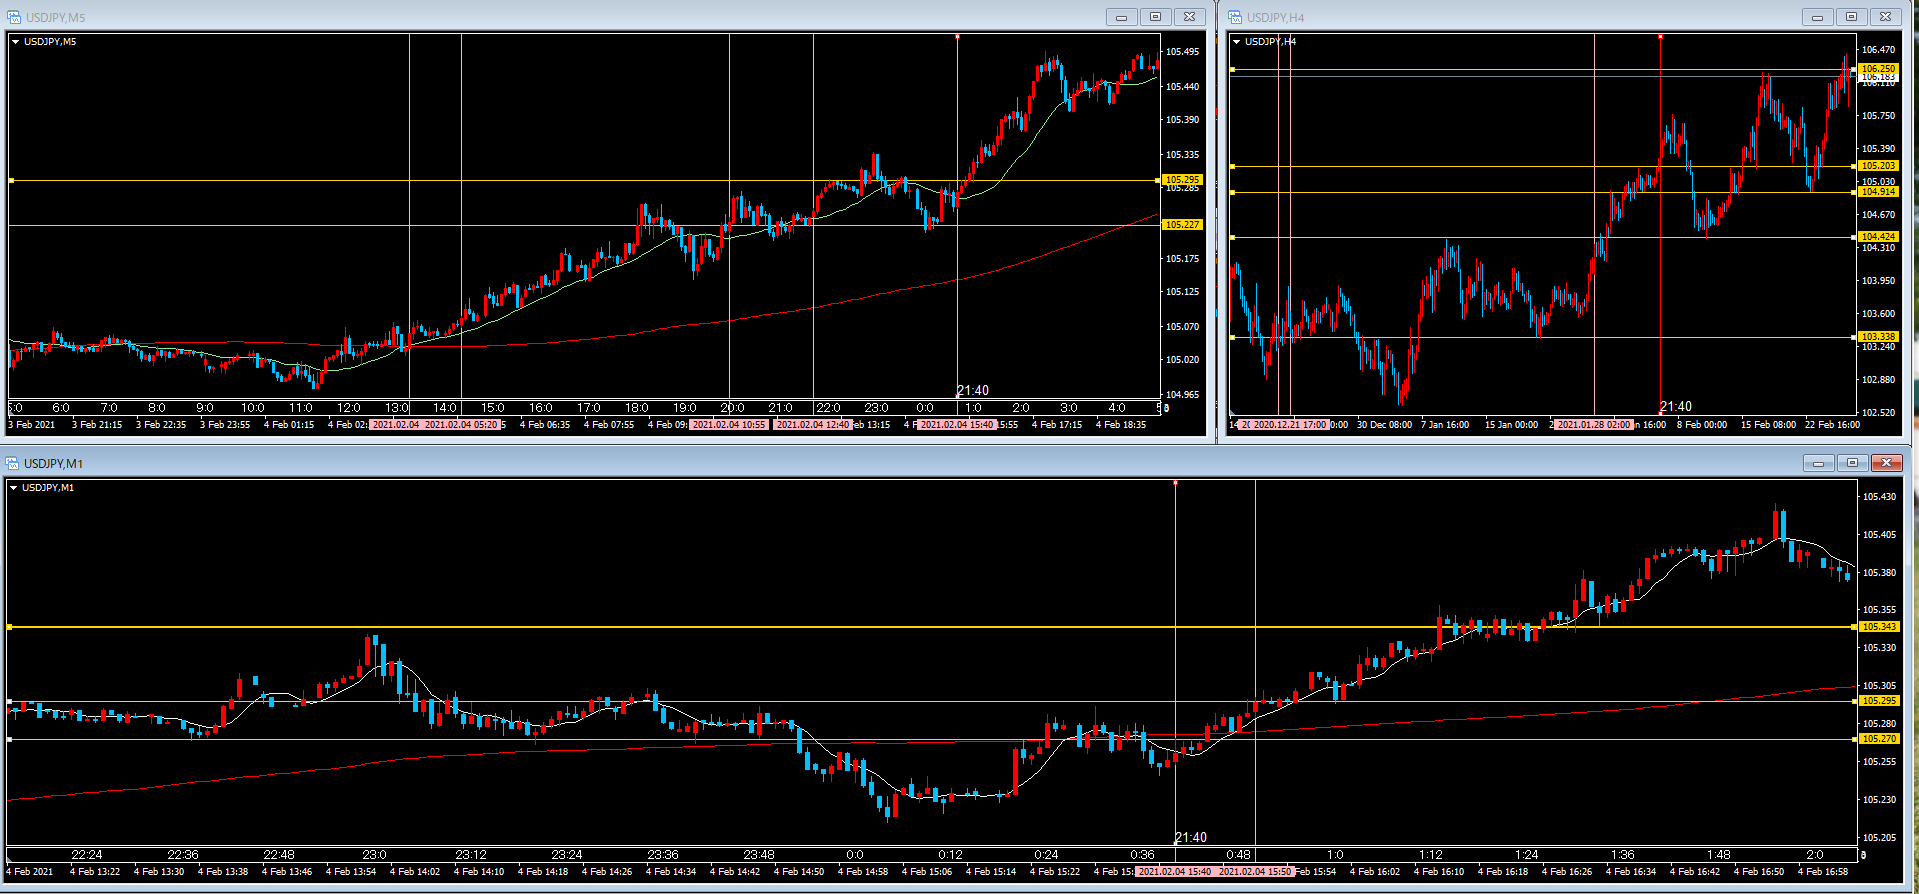Viewport: 1919px width, 894px height.
Task: Select the 103.338 price label in H4 chart
Action: pyautogui.click(x=1878, y=337)
